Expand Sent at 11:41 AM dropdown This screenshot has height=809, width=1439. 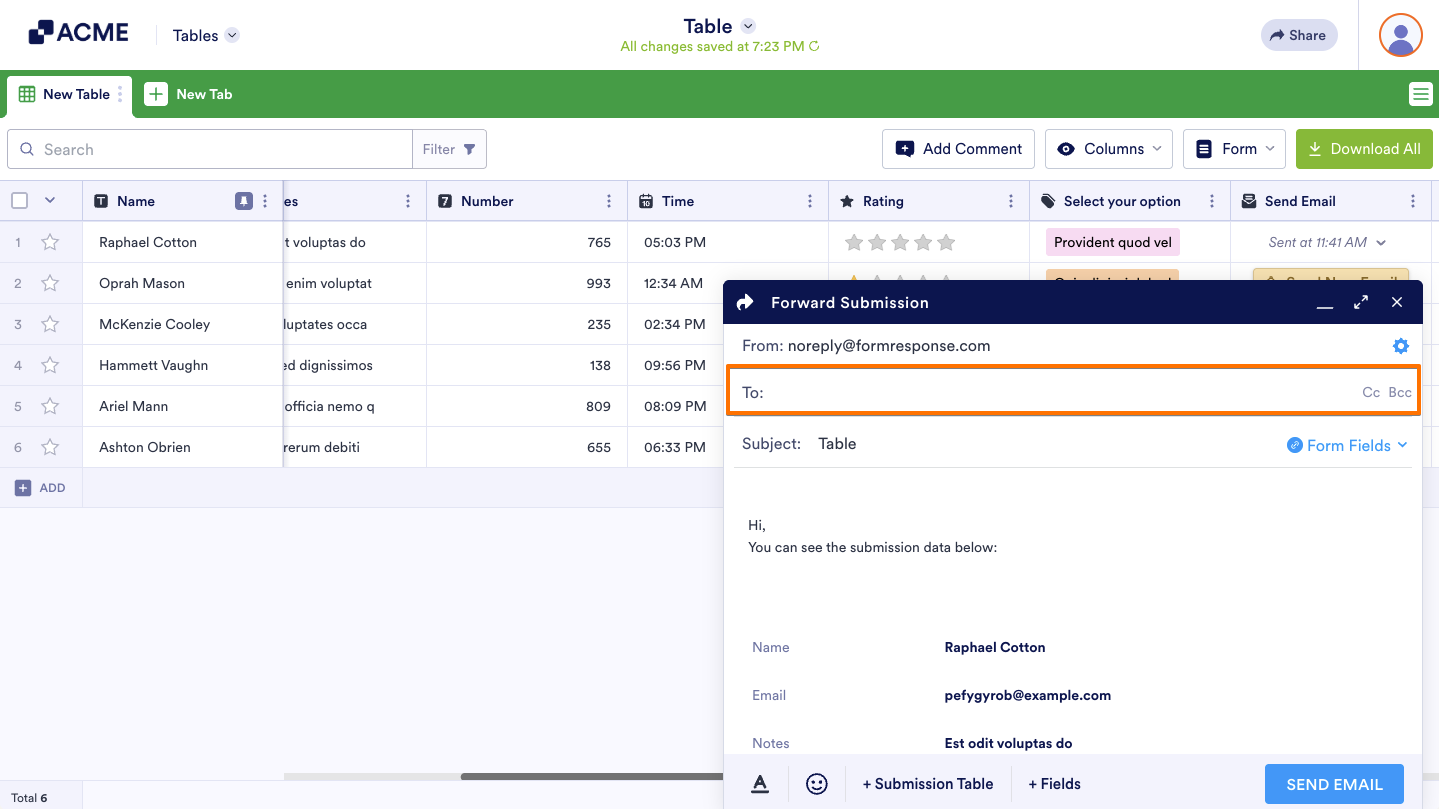tap(1381, 243)
